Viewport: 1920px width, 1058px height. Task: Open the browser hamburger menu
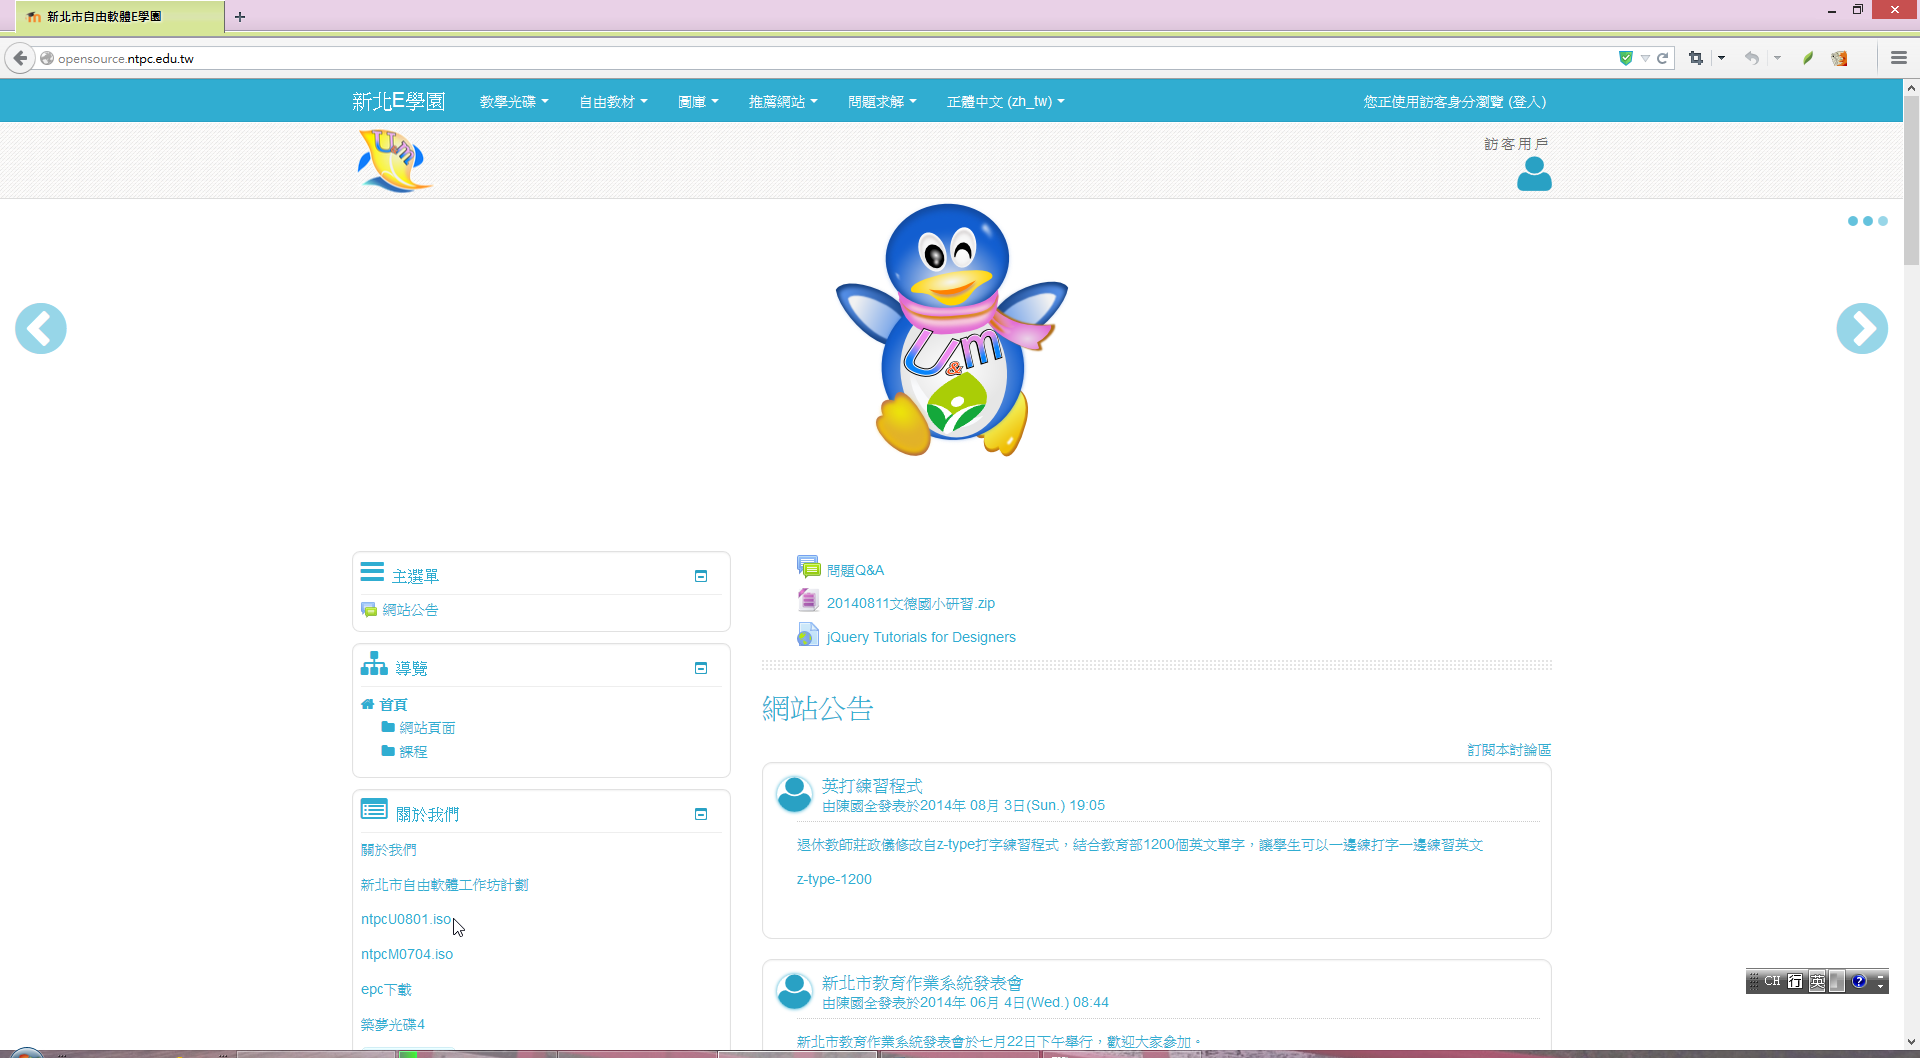[1898, 58]
